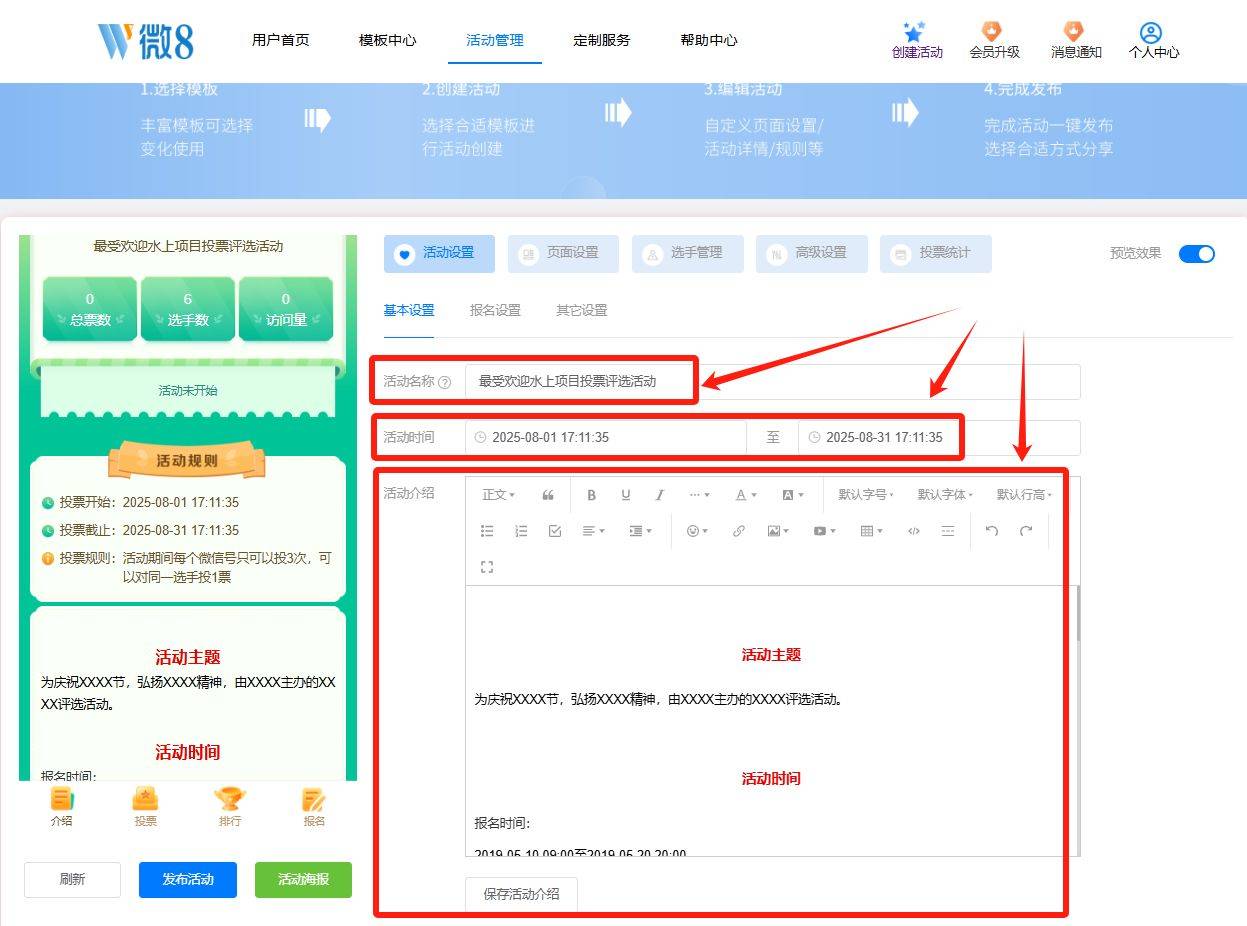
Task: Switch the editor to fullscreen mode
Action: (x=487, y=567)
